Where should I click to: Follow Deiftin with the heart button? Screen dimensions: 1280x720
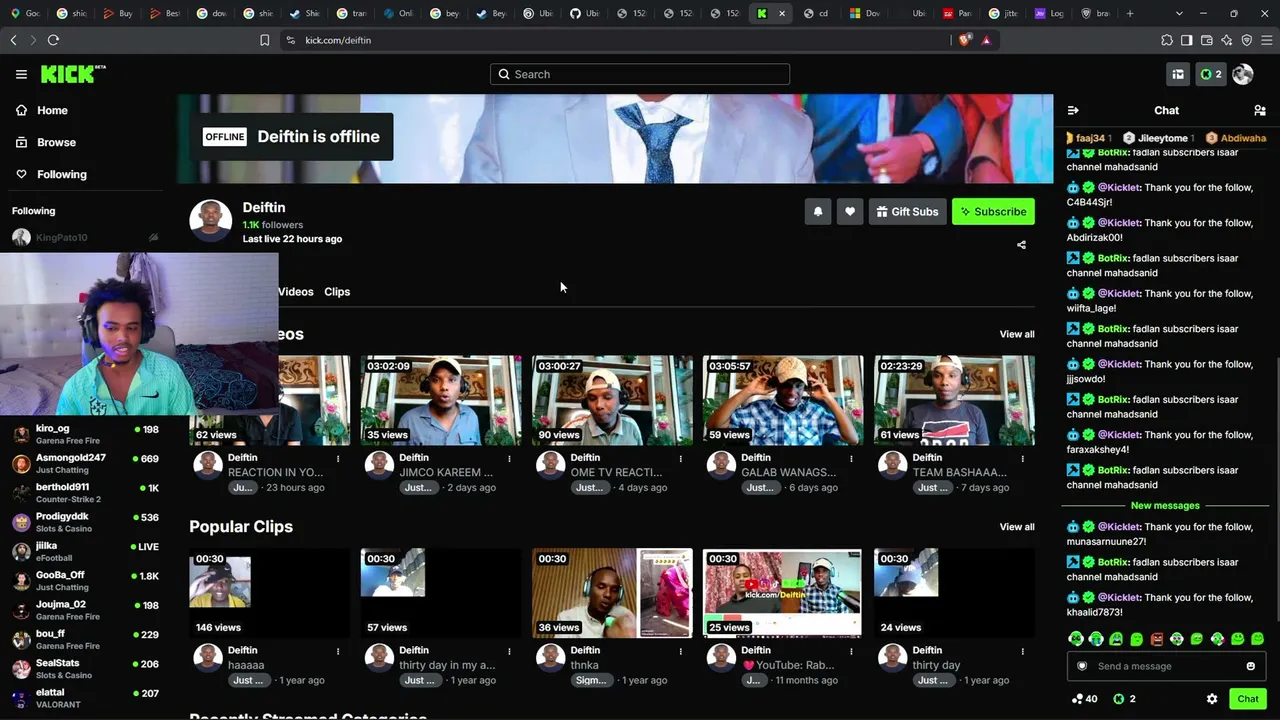tap(850, 211)
